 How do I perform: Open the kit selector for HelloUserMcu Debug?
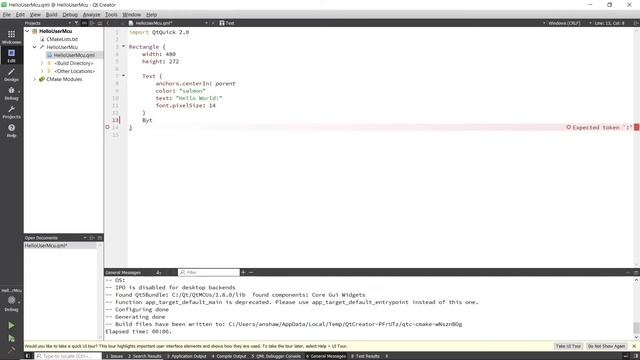[x=11, y=300]
